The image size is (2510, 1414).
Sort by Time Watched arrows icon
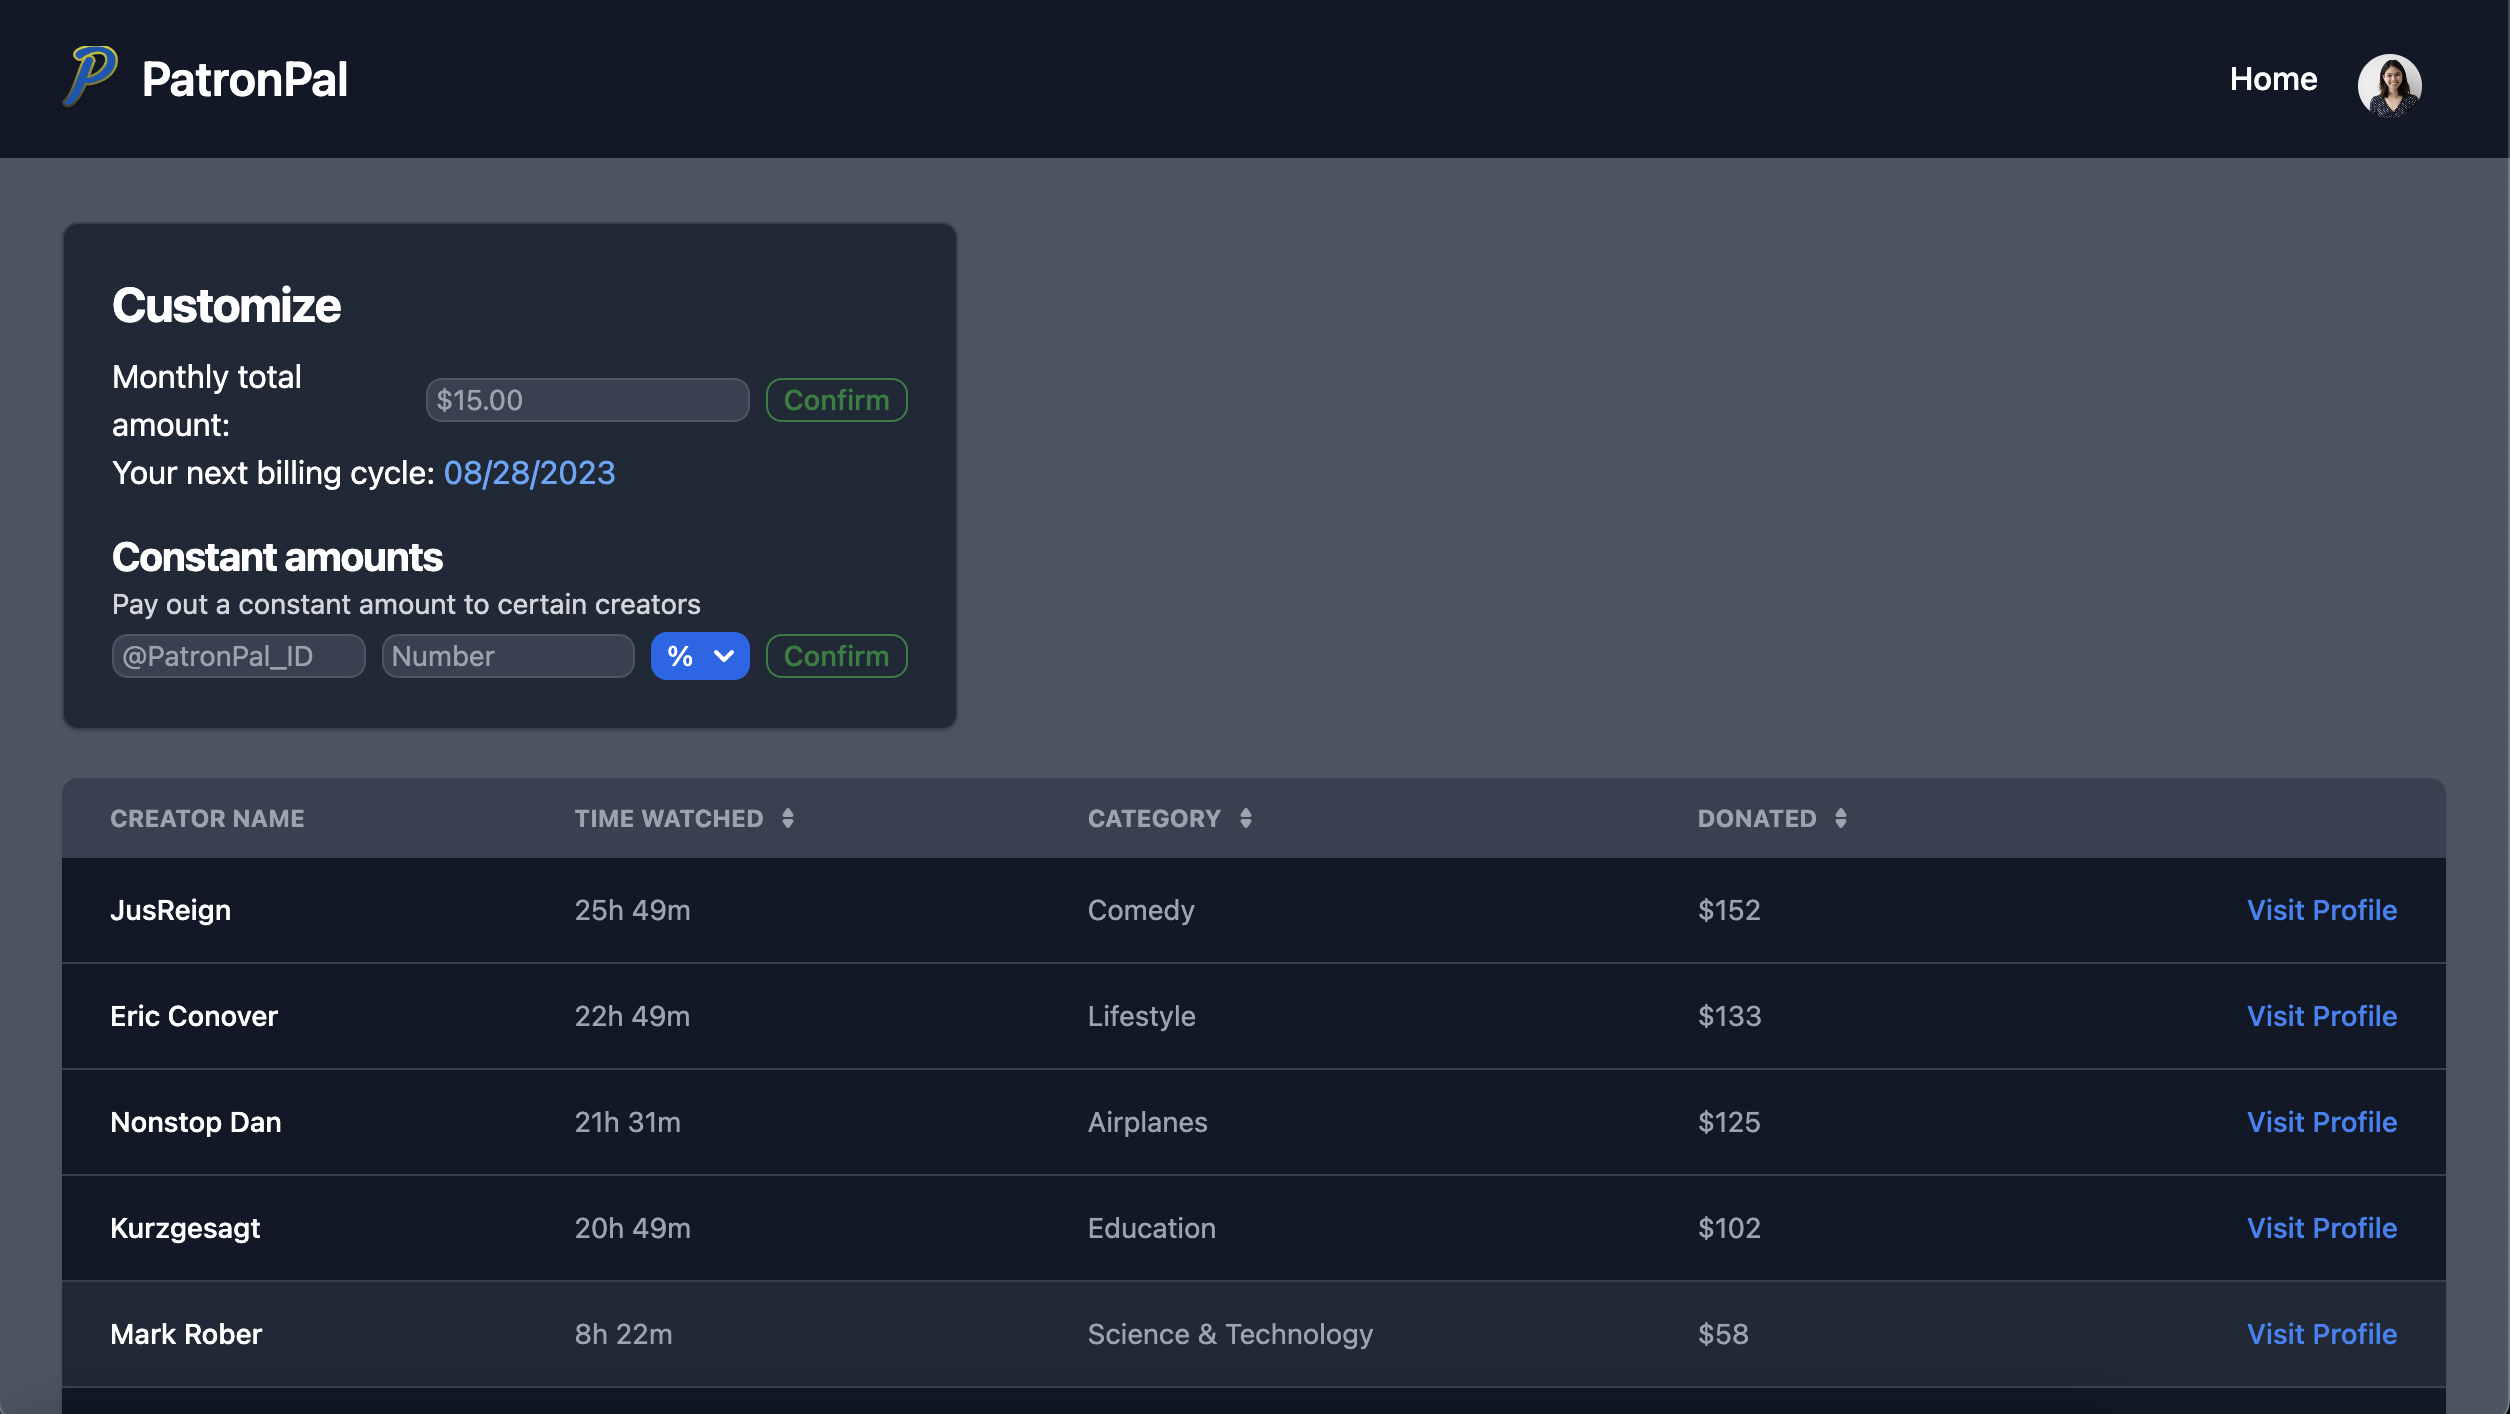pos(788,818)
